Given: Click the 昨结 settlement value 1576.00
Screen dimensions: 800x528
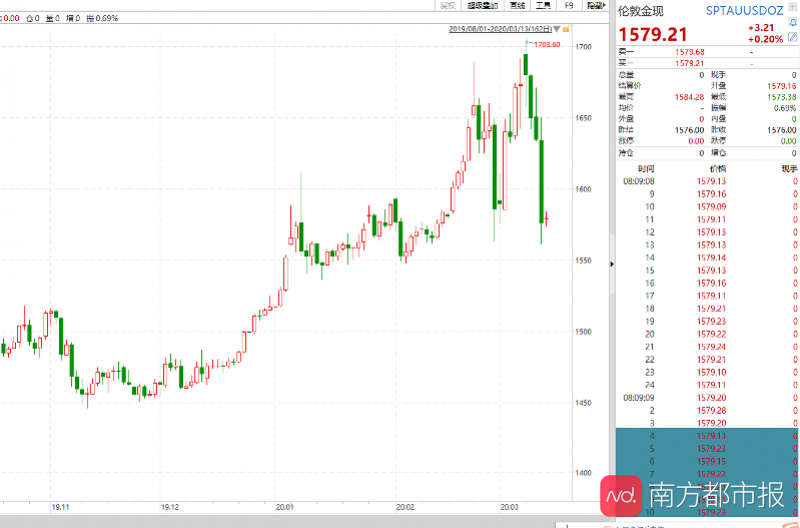Looking at the screenshot, I should (x=689, y=130).
